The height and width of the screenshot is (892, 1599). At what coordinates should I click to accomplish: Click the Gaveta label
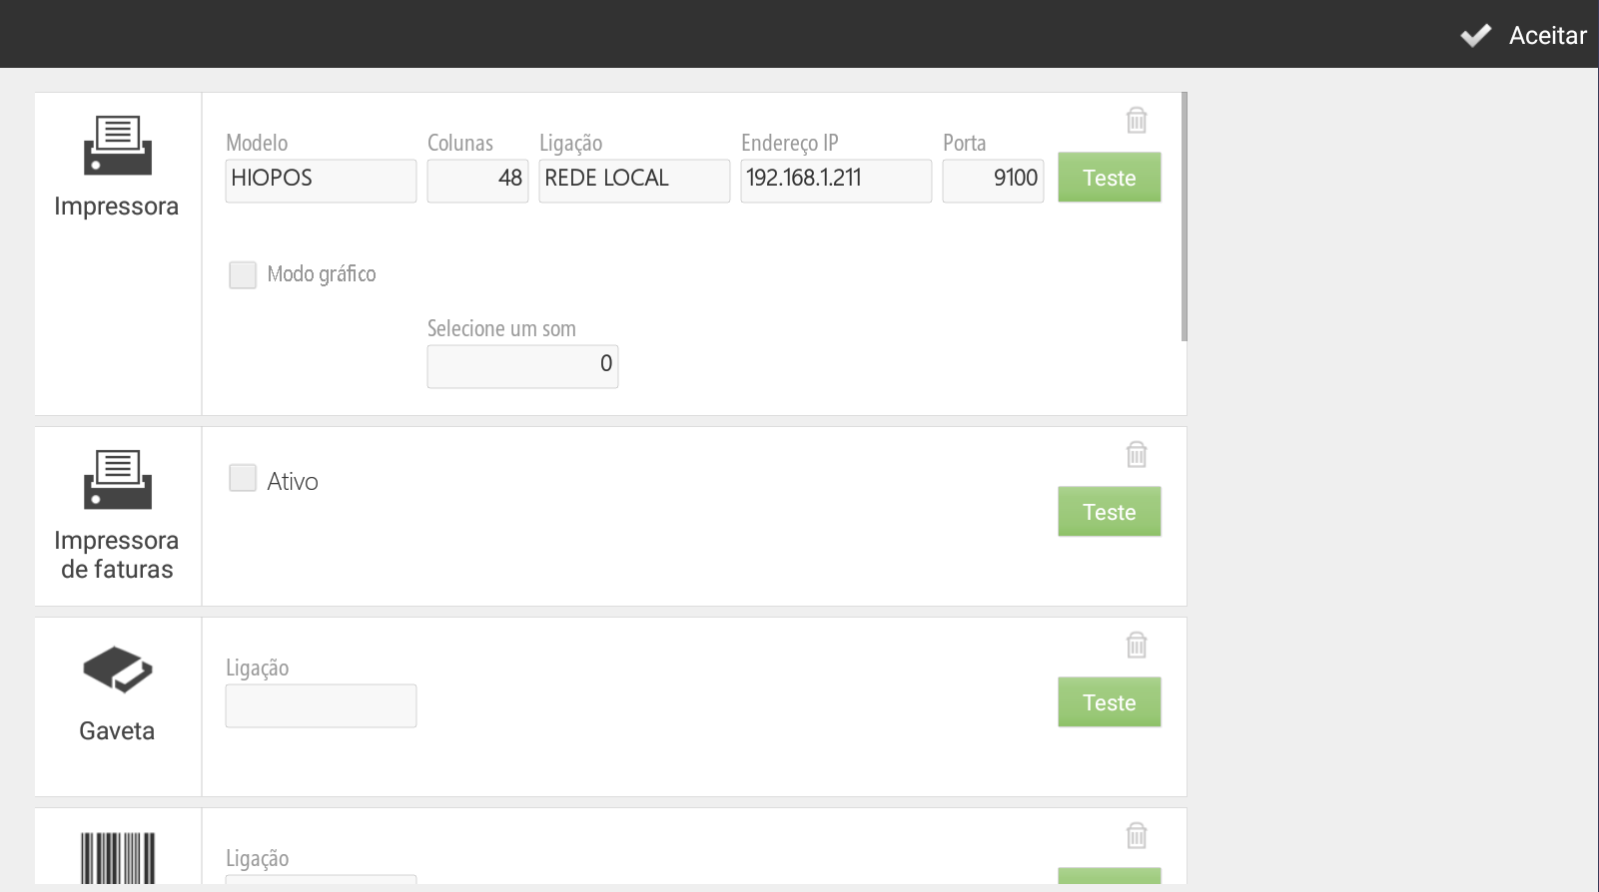tap(117, 731)
